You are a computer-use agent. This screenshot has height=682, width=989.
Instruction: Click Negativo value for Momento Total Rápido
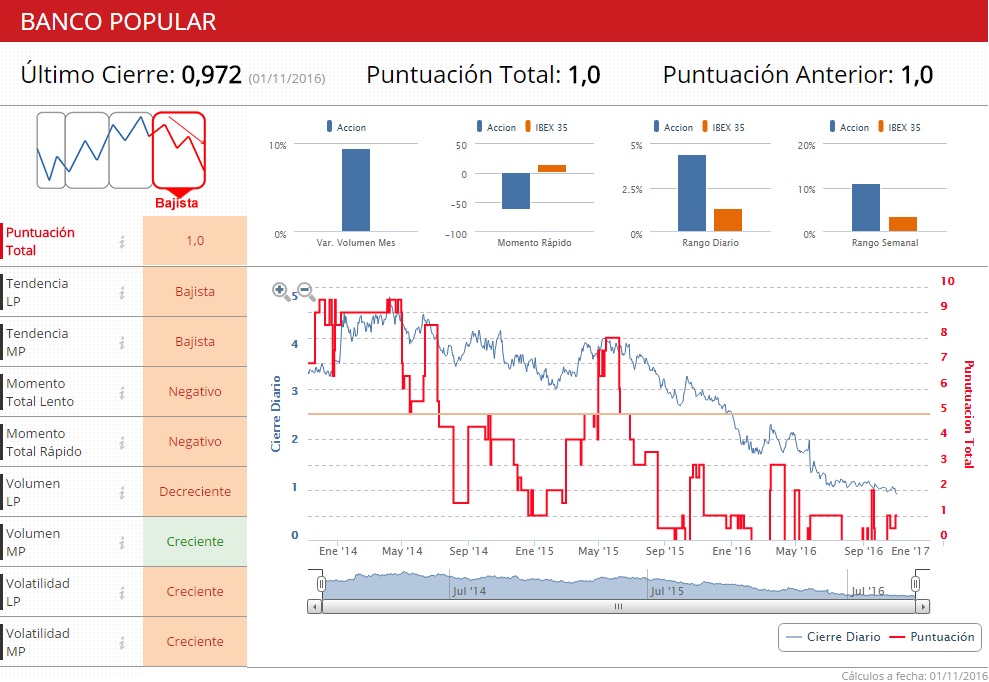pos(195,442)
